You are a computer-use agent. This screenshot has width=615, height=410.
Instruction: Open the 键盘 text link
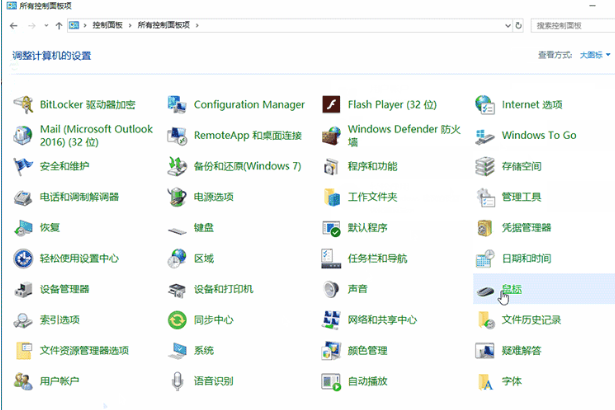click(204, 228)
